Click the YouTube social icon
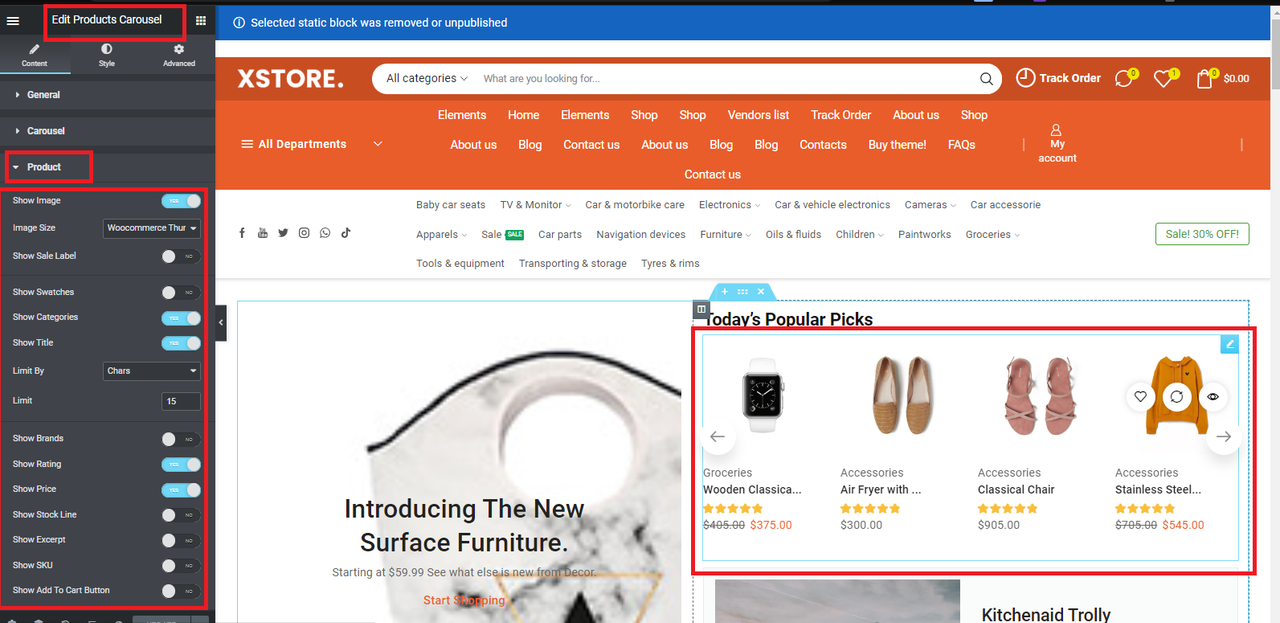 [262, 233]
